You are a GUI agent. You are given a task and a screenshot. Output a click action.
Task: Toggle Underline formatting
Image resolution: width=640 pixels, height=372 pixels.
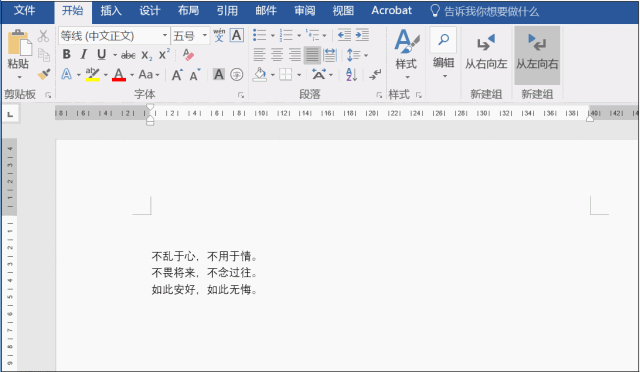click(101, 54)
